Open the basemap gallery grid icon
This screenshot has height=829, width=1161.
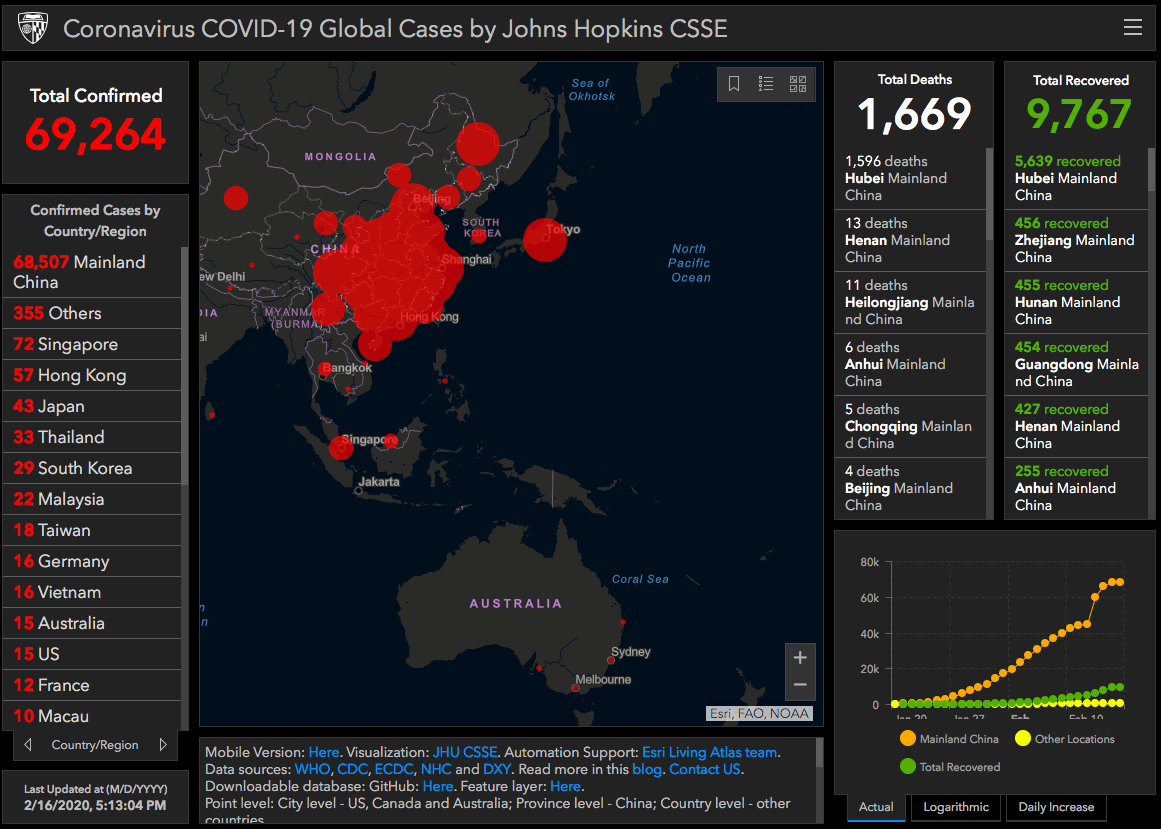798,84
